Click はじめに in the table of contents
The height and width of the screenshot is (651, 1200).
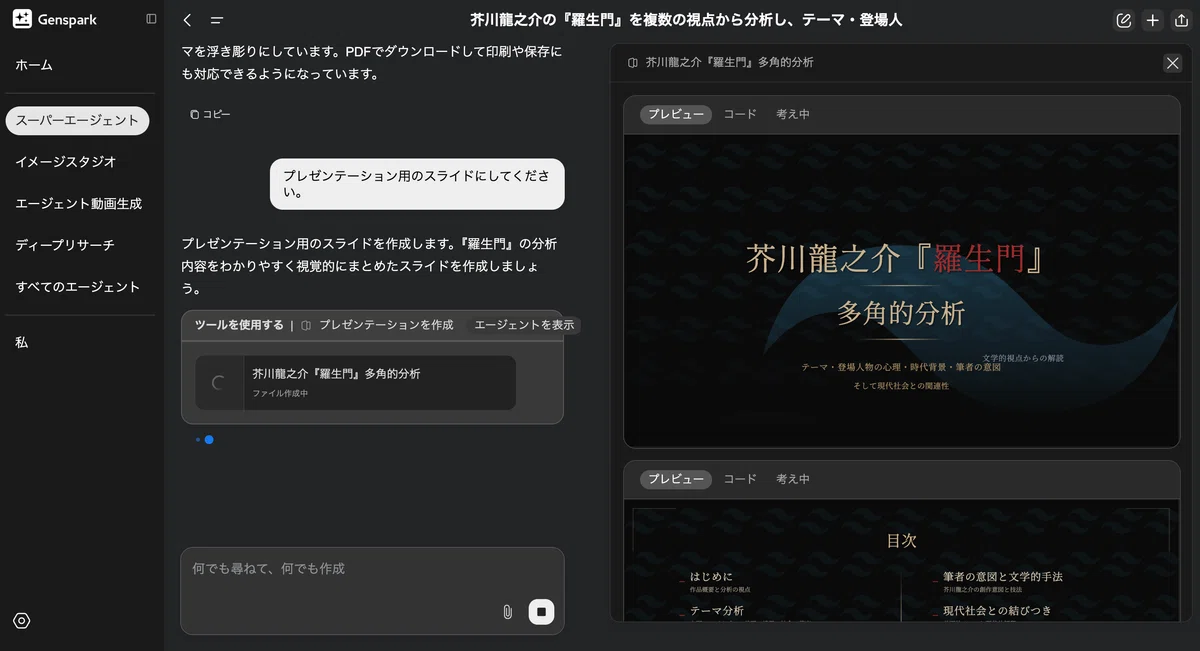coord(711,577)
